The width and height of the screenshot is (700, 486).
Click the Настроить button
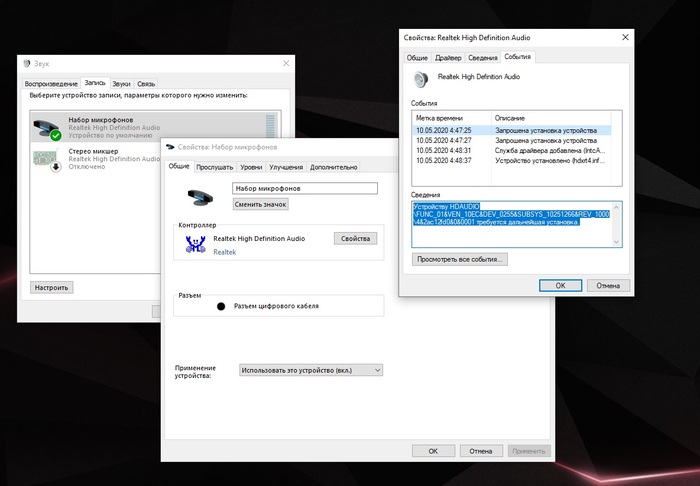point(52,287)
